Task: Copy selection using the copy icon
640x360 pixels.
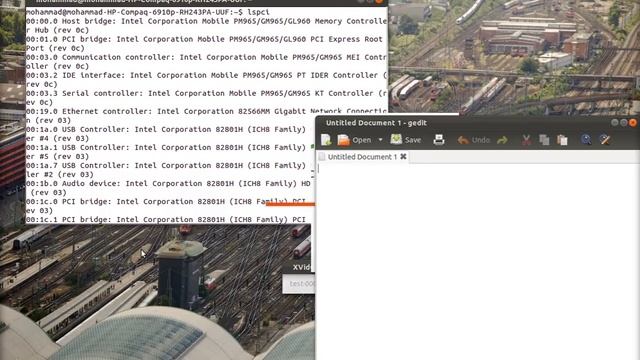Action: 544,140
